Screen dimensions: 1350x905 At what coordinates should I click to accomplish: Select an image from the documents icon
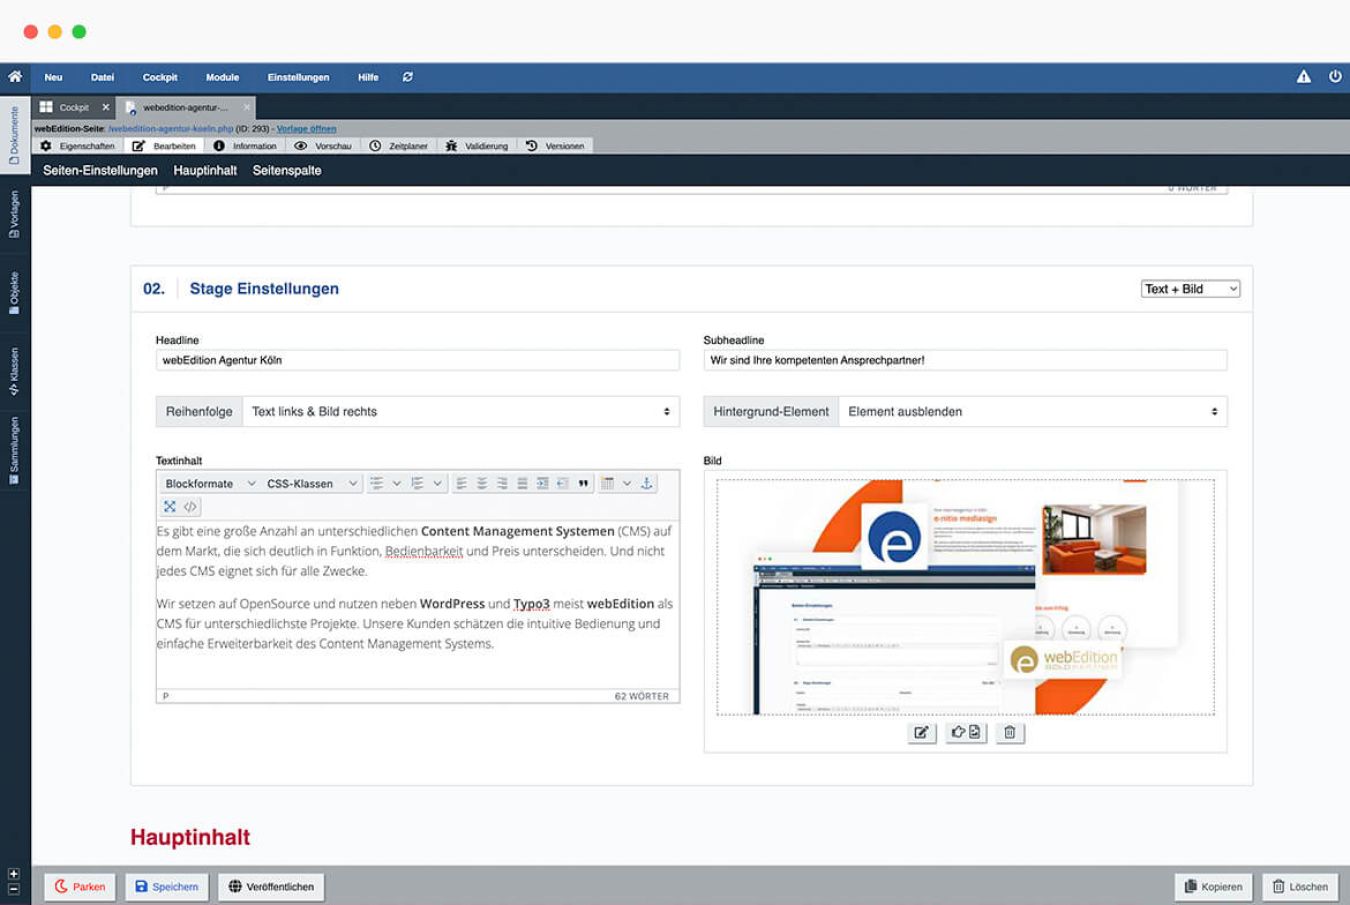coord(965,732)
